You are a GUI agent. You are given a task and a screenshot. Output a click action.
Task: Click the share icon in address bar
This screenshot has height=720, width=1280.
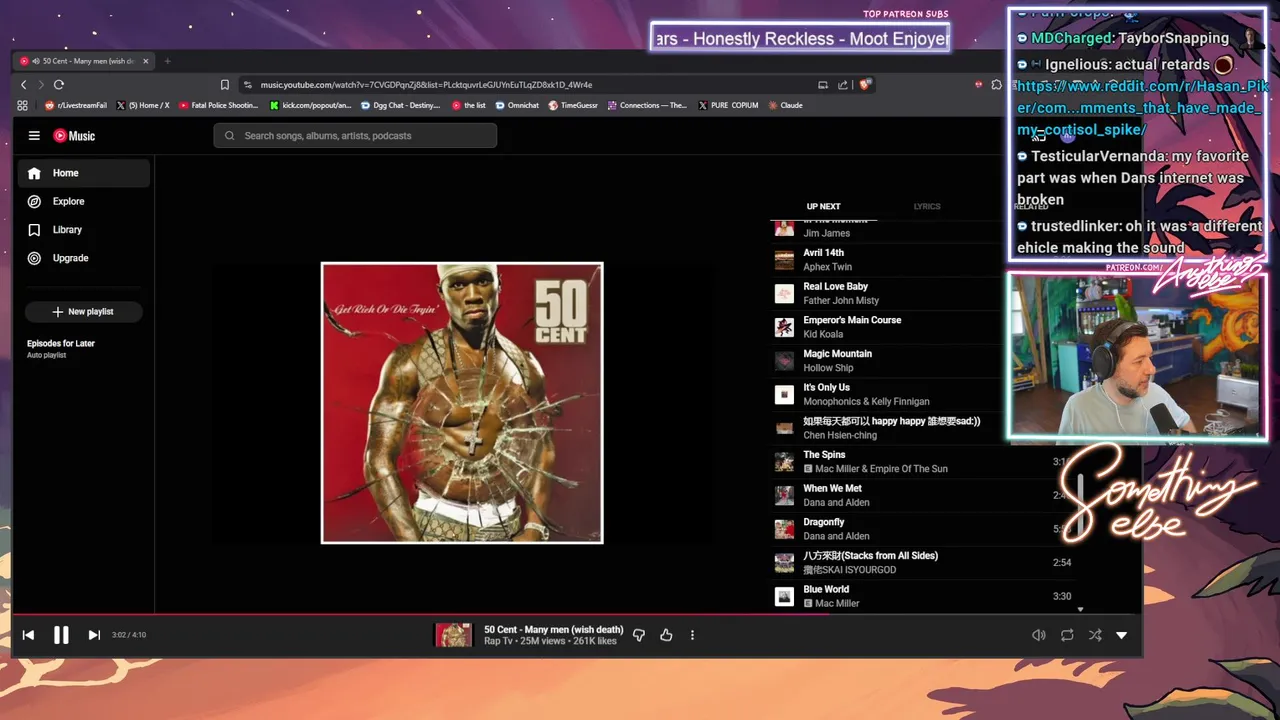(843, 85)
